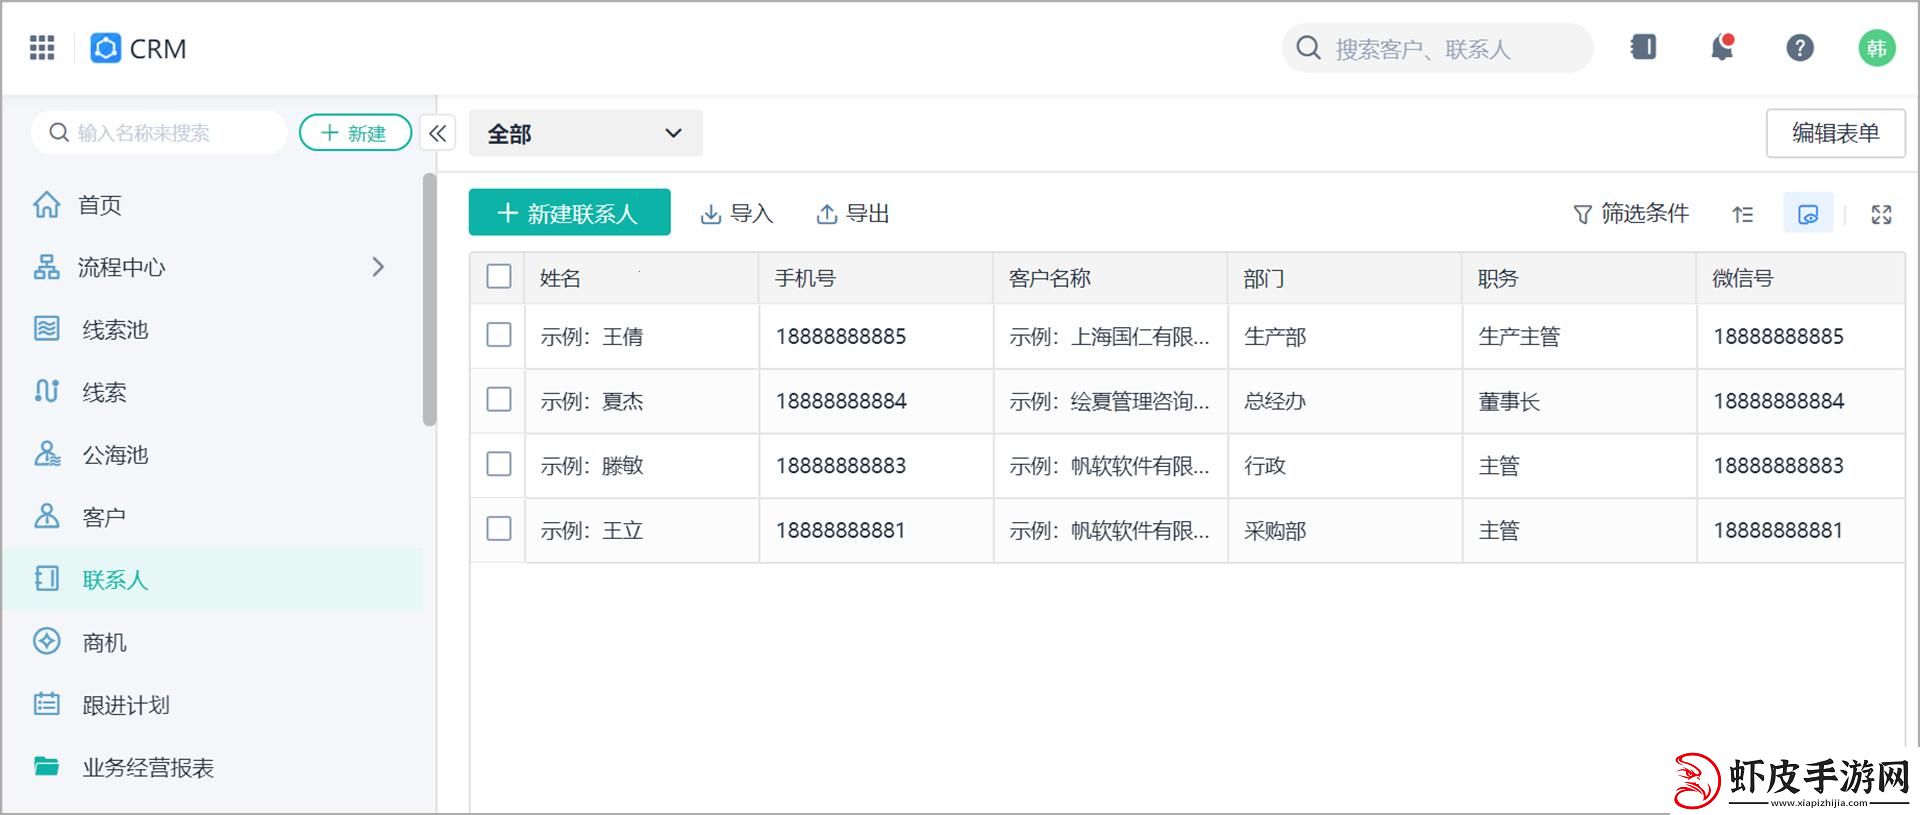The height and width of the screenshot is (815, 1920).
Task: Click the sort order icon
Action: point(1743,214)
